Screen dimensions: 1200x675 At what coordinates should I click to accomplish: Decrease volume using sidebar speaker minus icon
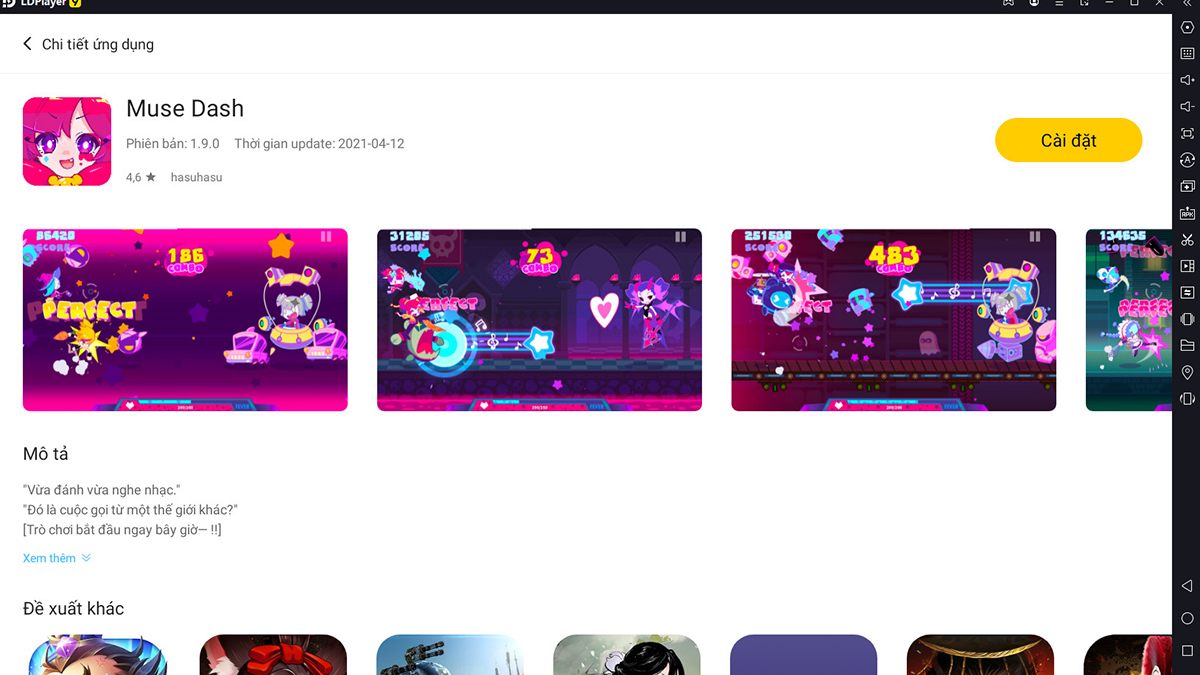[1187, 106]
